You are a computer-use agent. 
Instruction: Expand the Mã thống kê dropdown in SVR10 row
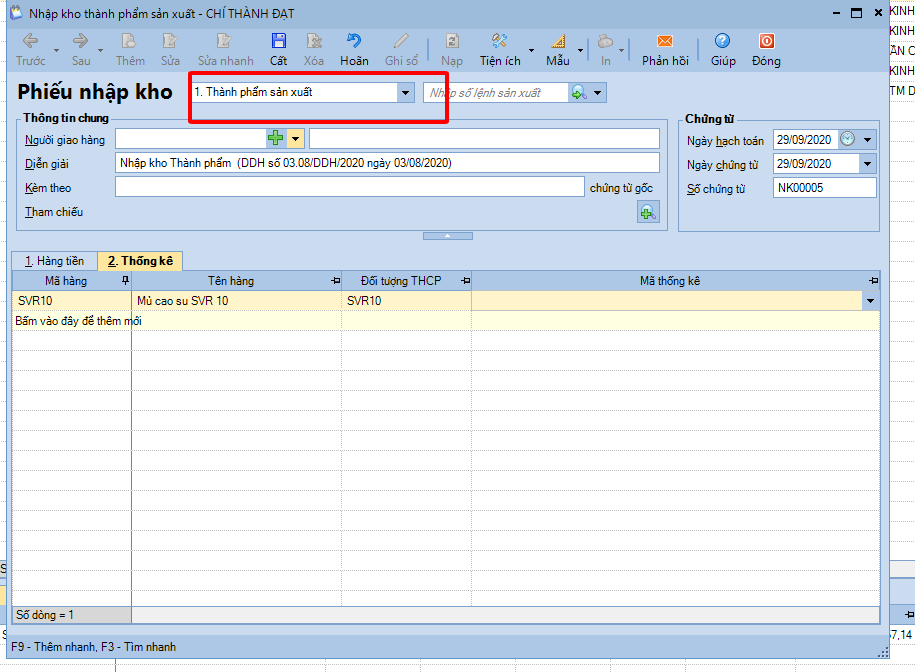point(870,300)
